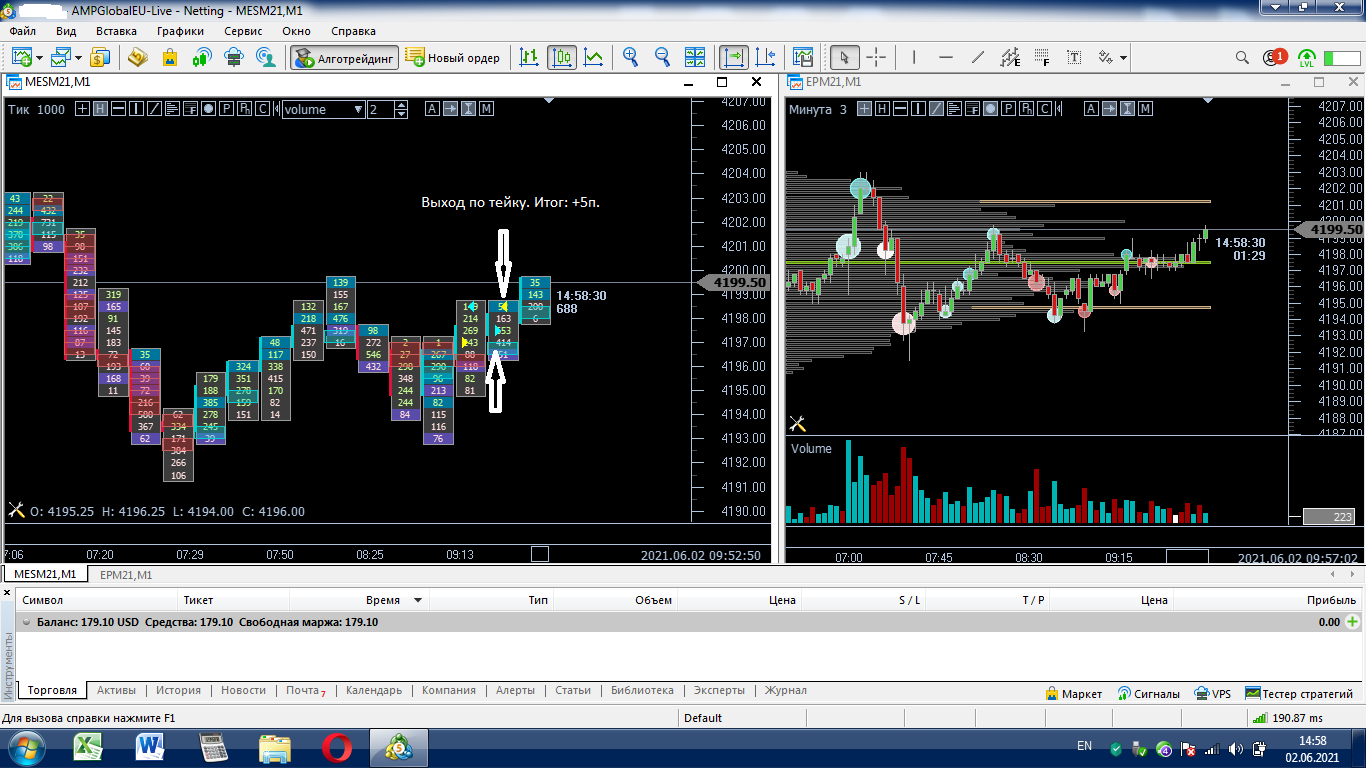The width and height of the screenshot is (1366, 768).
Task: Open the Тестер стратегий link
Action: (1299, 693)
